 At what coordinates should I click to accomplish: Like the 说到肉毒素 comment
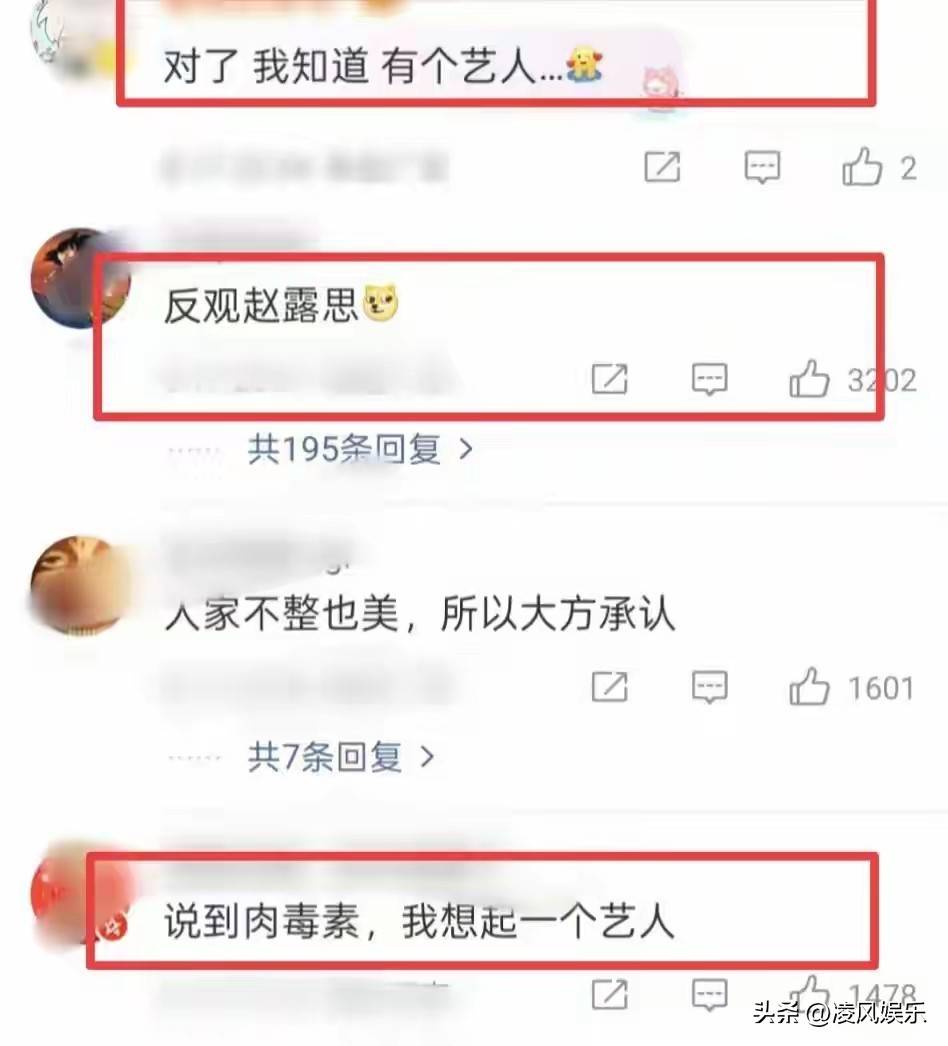tap(809, 994)
